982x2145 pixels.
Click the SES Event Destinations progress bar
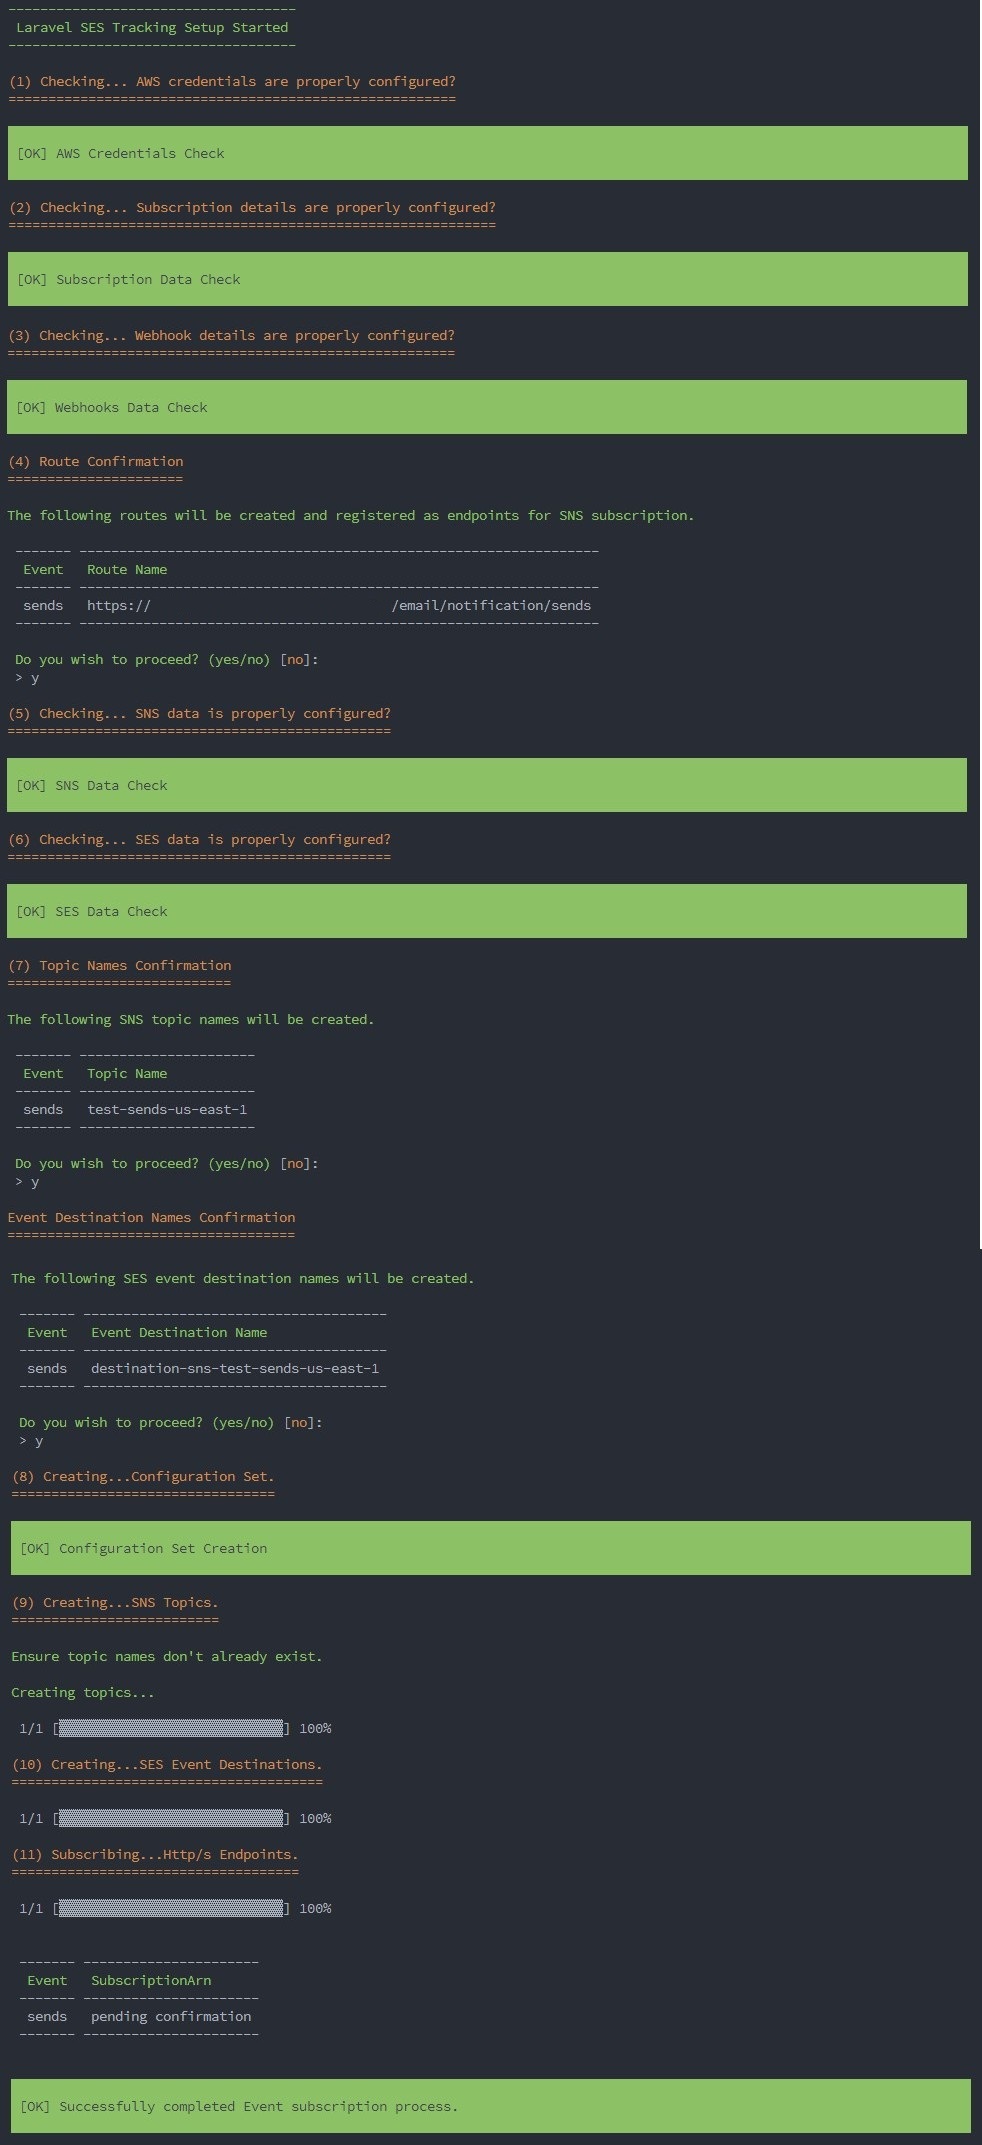coord(171,1818)
